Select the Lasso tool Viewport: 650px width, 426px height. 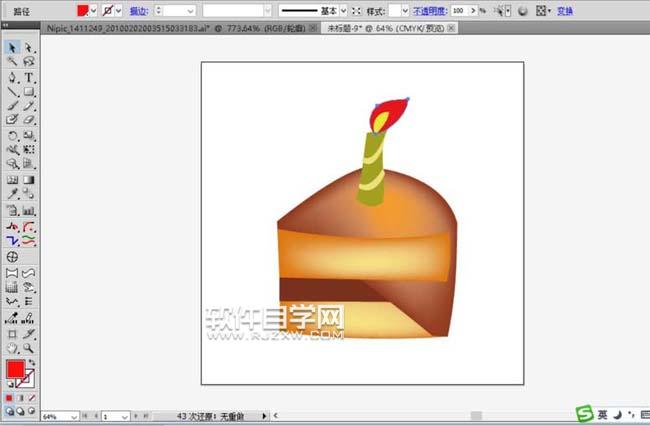tap(29, 62)
